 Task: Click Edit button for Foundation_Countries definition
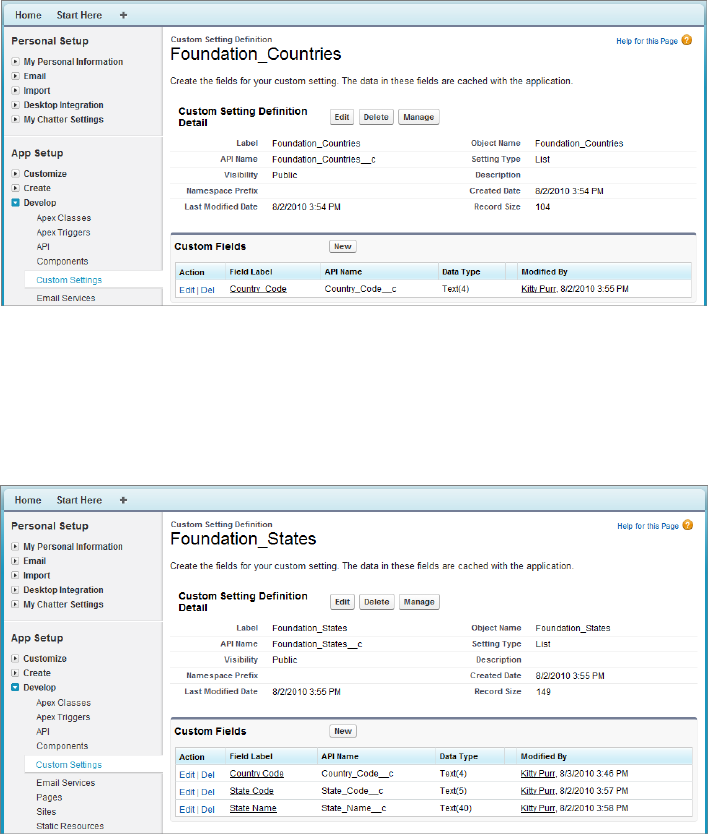click(x=342, y=117)
